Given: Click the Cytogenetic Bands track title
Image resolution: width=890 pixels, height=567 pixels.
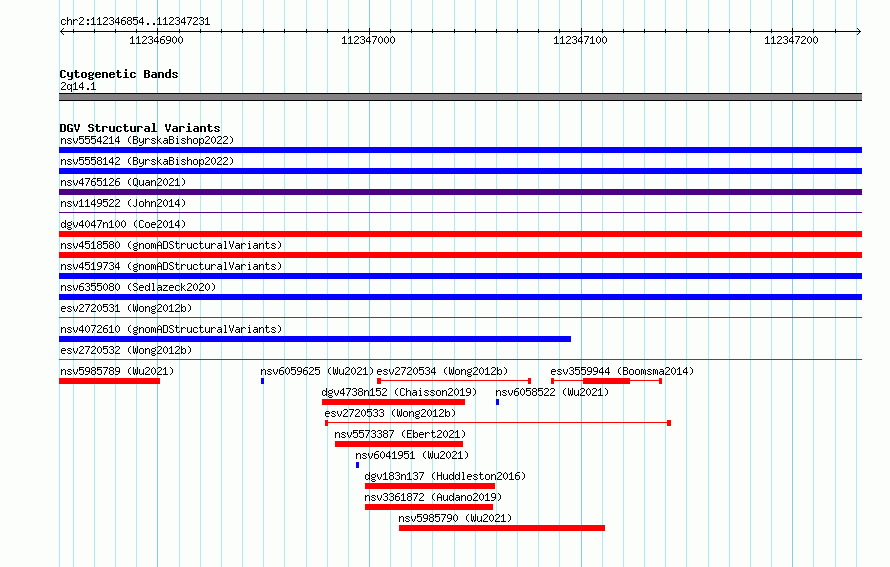Looking at the screenshot, I should 119,74.
